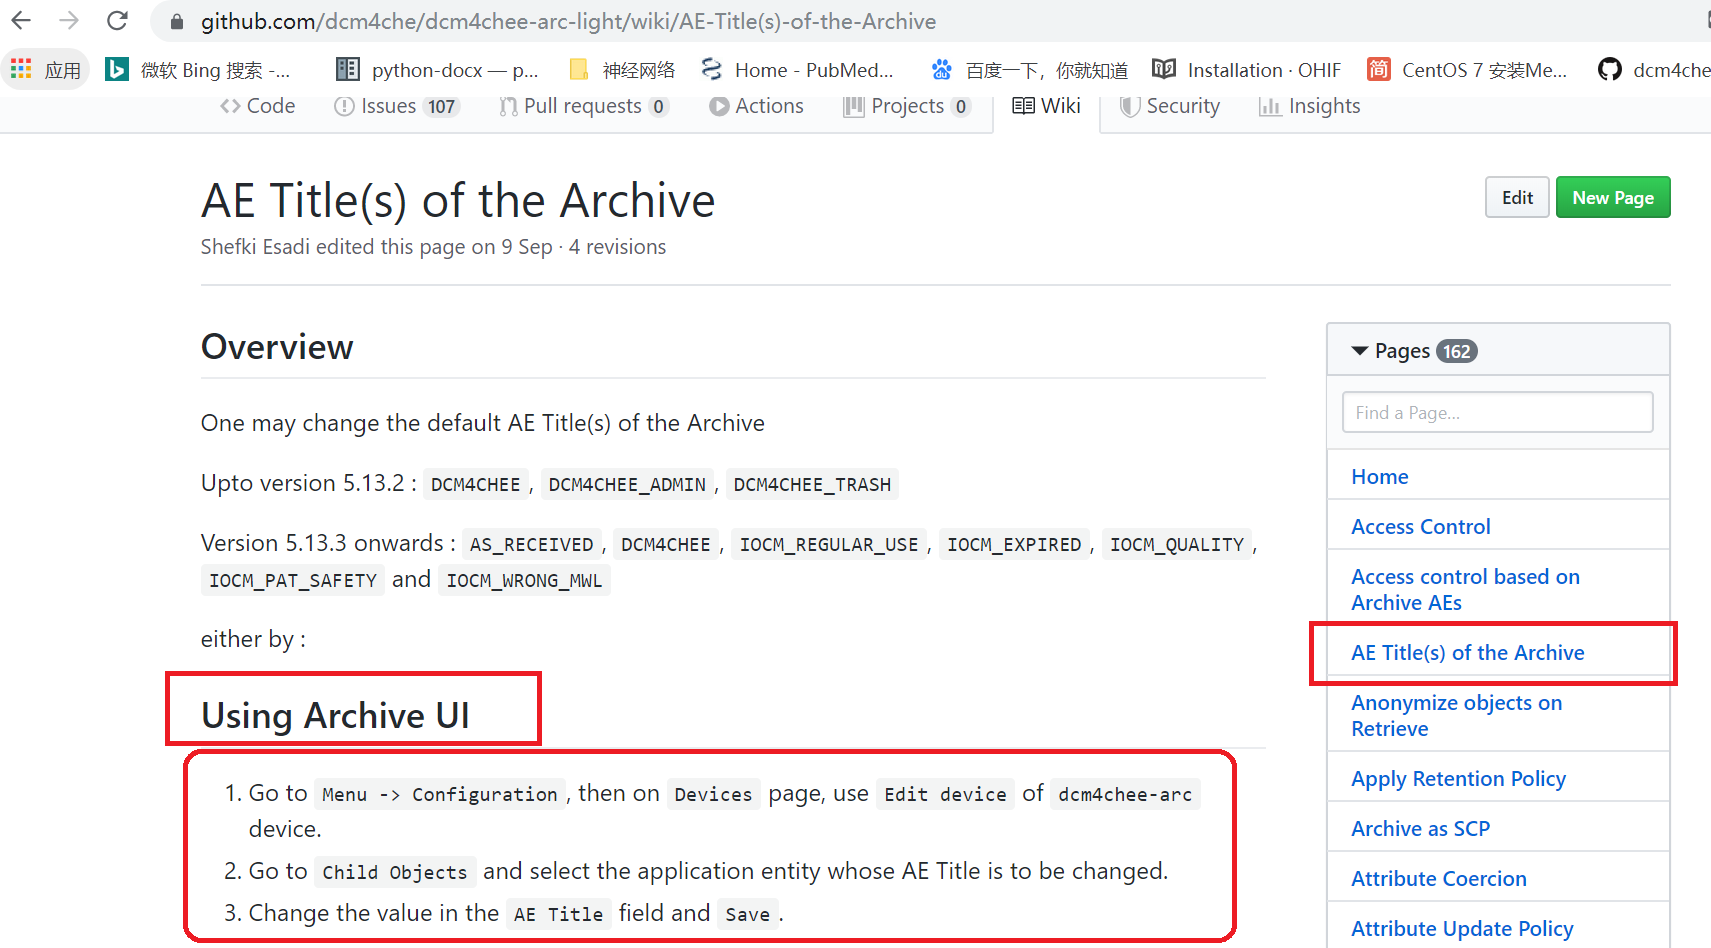Click the dcm4che GitHub octocat bookmark icon
This screenshot has height=948, width=1711.
tap(1610, 68)
